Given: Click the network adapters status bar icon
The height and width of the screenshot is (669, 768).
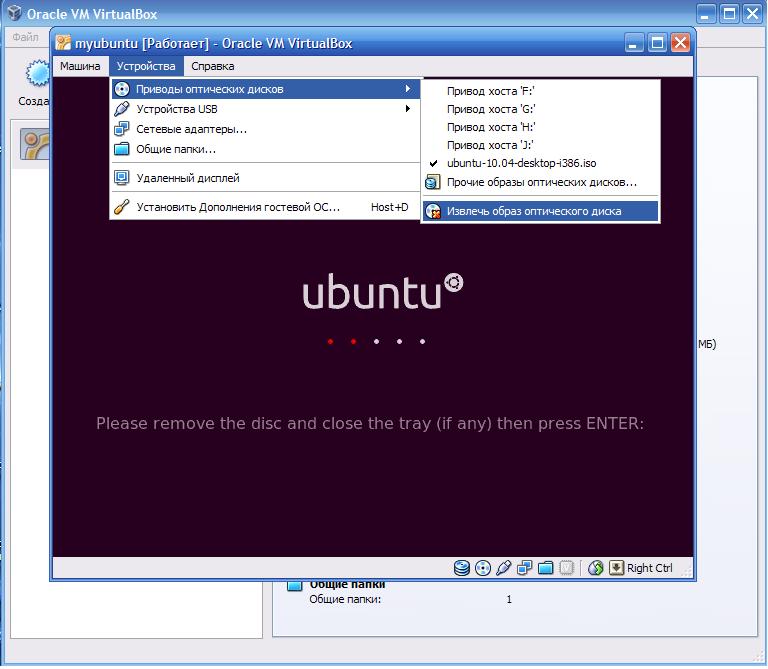Looking at the screenshot, I should point(525,568).
